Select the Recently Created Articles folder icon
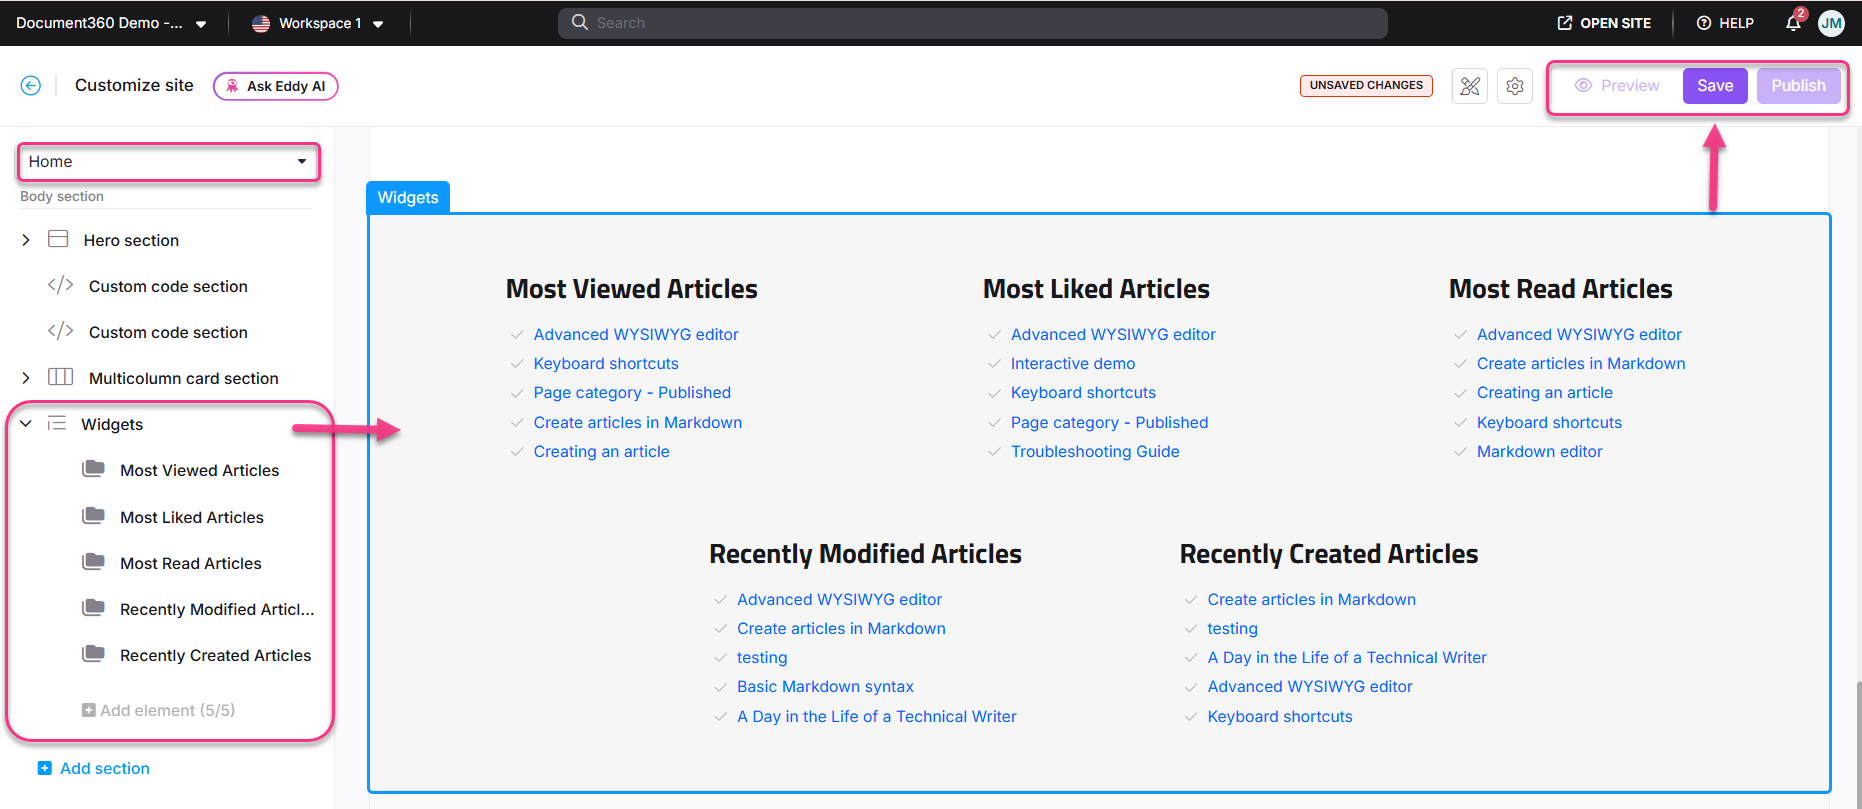This screenshot has height=809, width=1862. 93,654
